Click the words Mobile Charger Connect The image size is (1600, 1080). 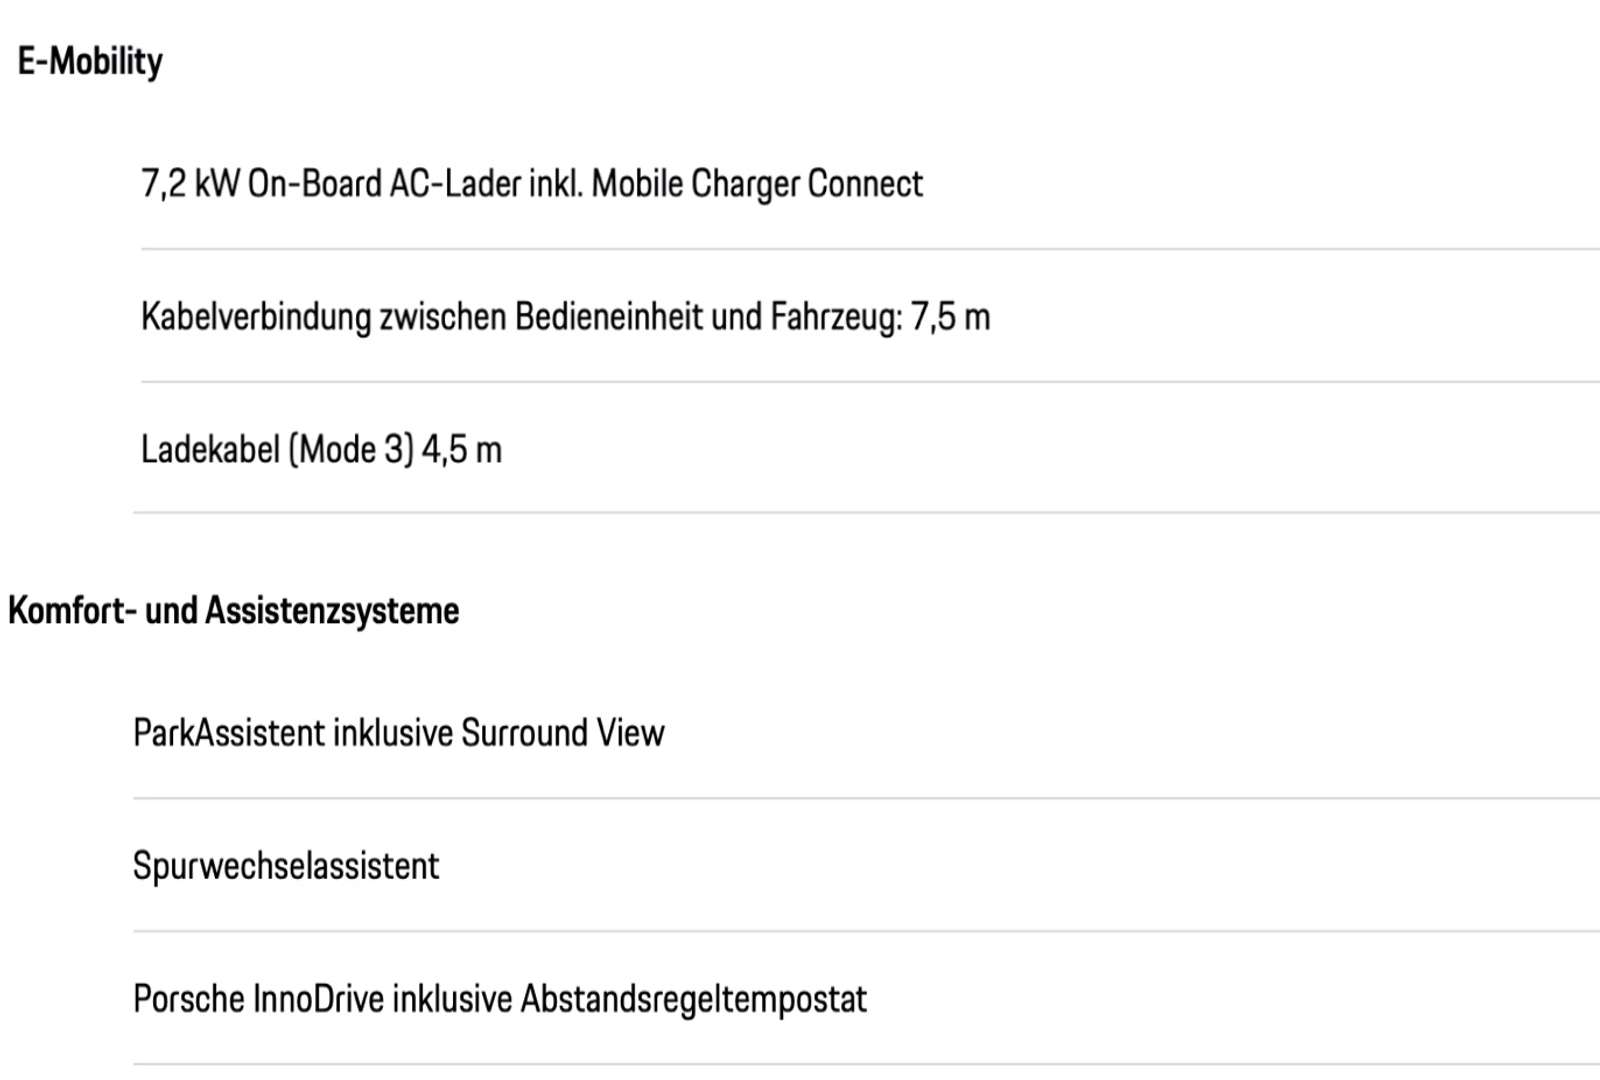click(757, 185)
